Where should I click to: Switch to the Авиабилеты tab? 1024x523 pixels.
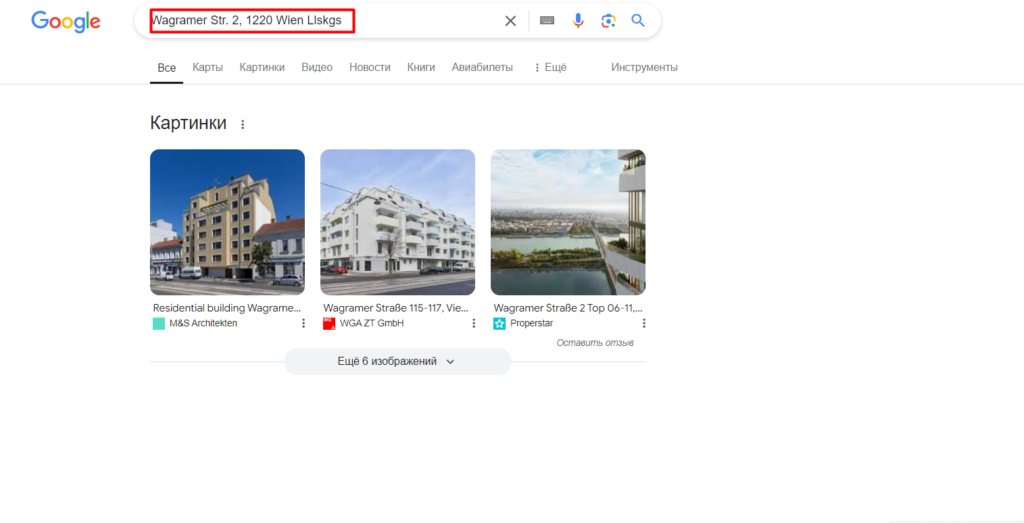click(x=482, y=67)
